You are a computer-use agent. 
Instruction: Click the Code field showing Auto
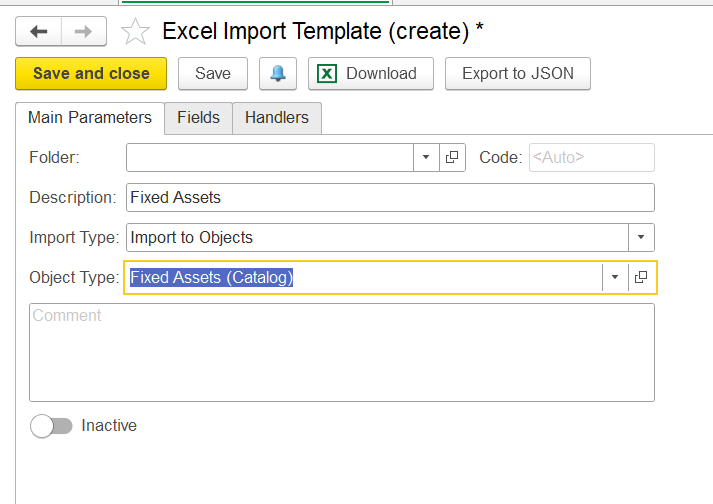592,157
